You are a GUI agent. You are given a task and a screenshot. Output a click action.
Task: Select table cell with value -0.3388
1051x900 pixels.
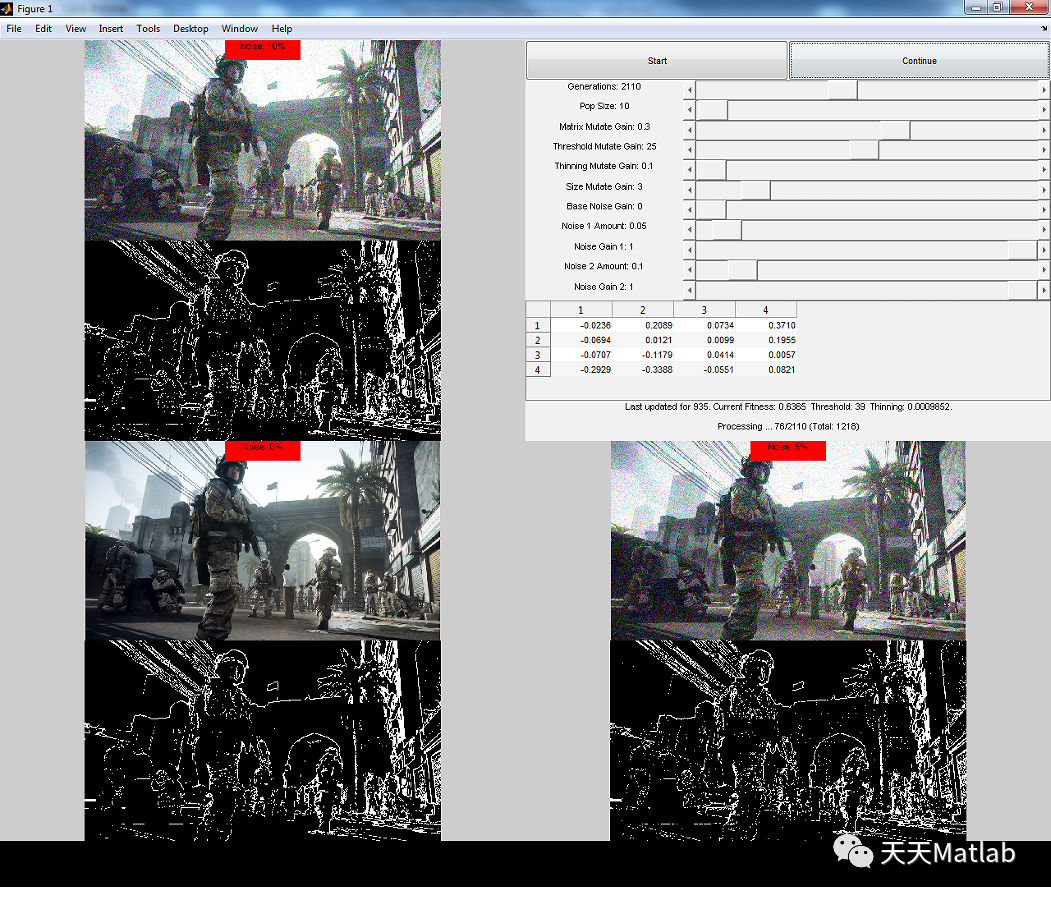coord(643,370)
